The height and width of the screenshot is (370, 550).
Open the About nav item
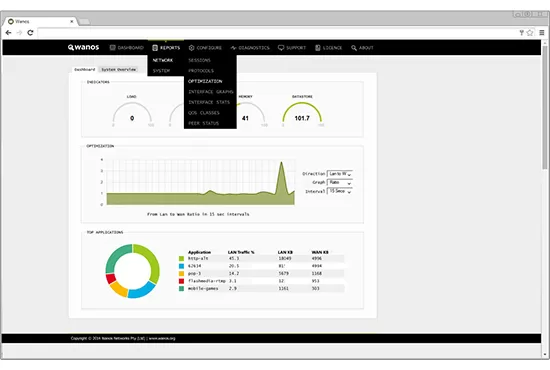(x=362, y=48)
